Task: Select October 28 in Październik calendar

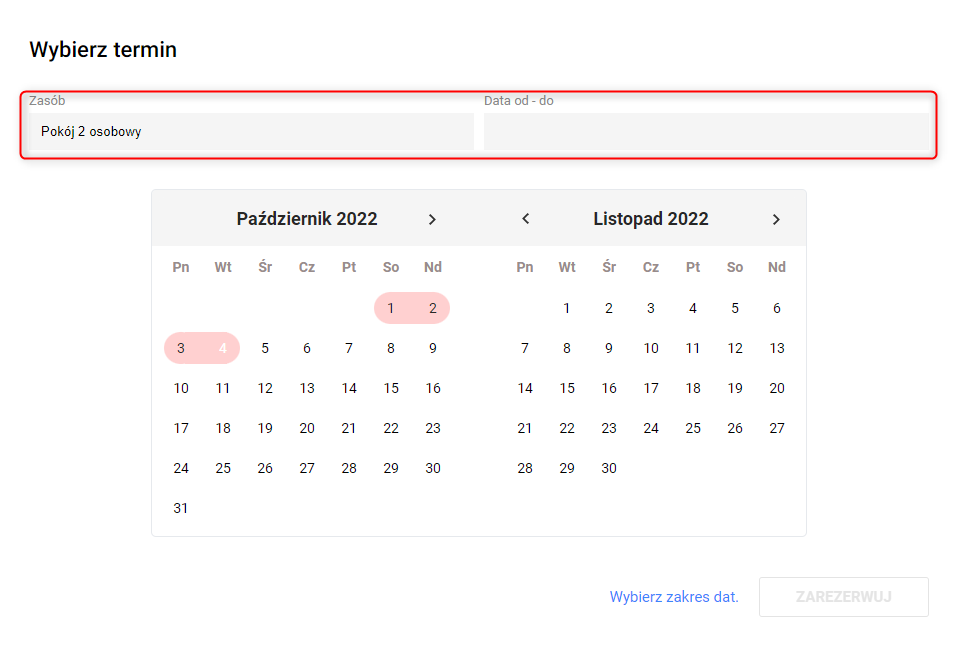Action: coord(349,468)
